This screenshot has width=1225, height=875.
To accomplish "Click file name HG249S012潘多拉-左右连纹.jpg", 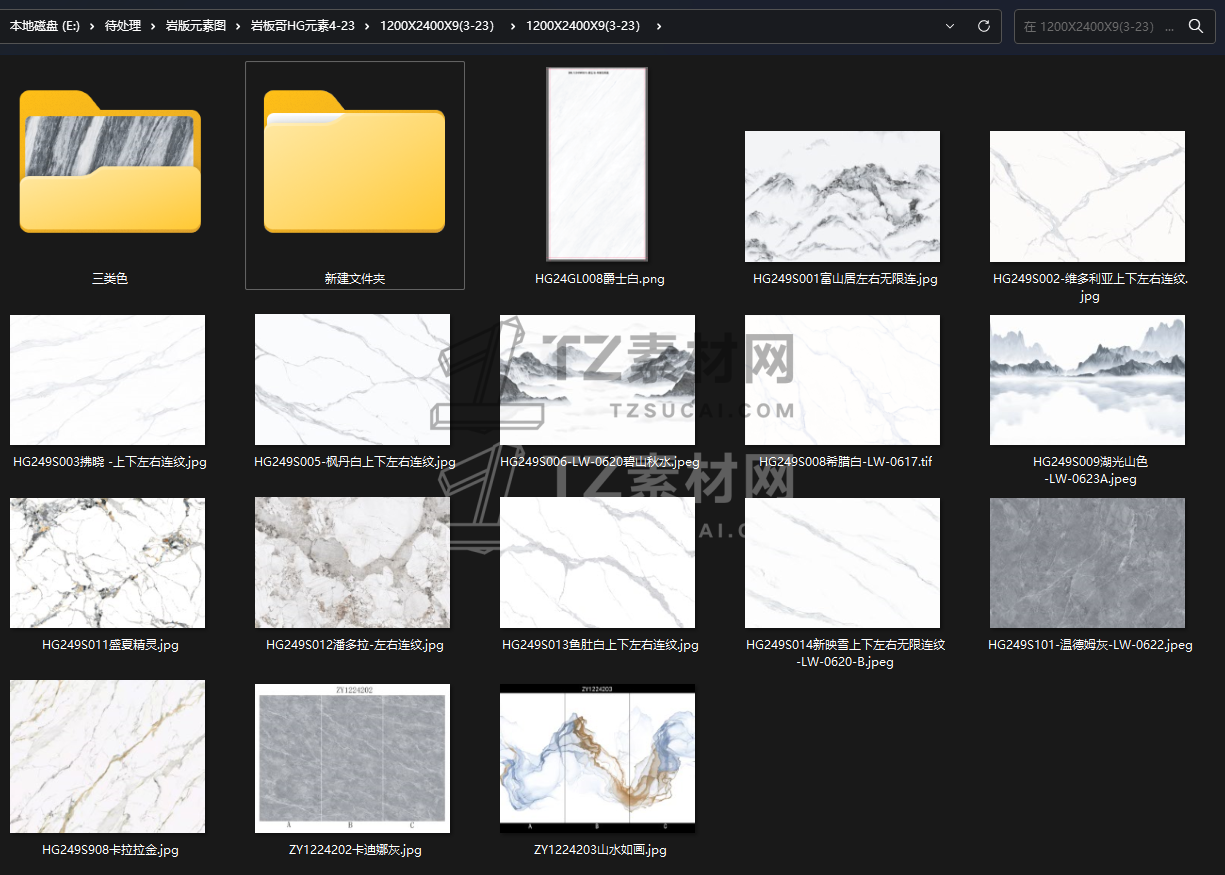I will click(x=355, y=645).
